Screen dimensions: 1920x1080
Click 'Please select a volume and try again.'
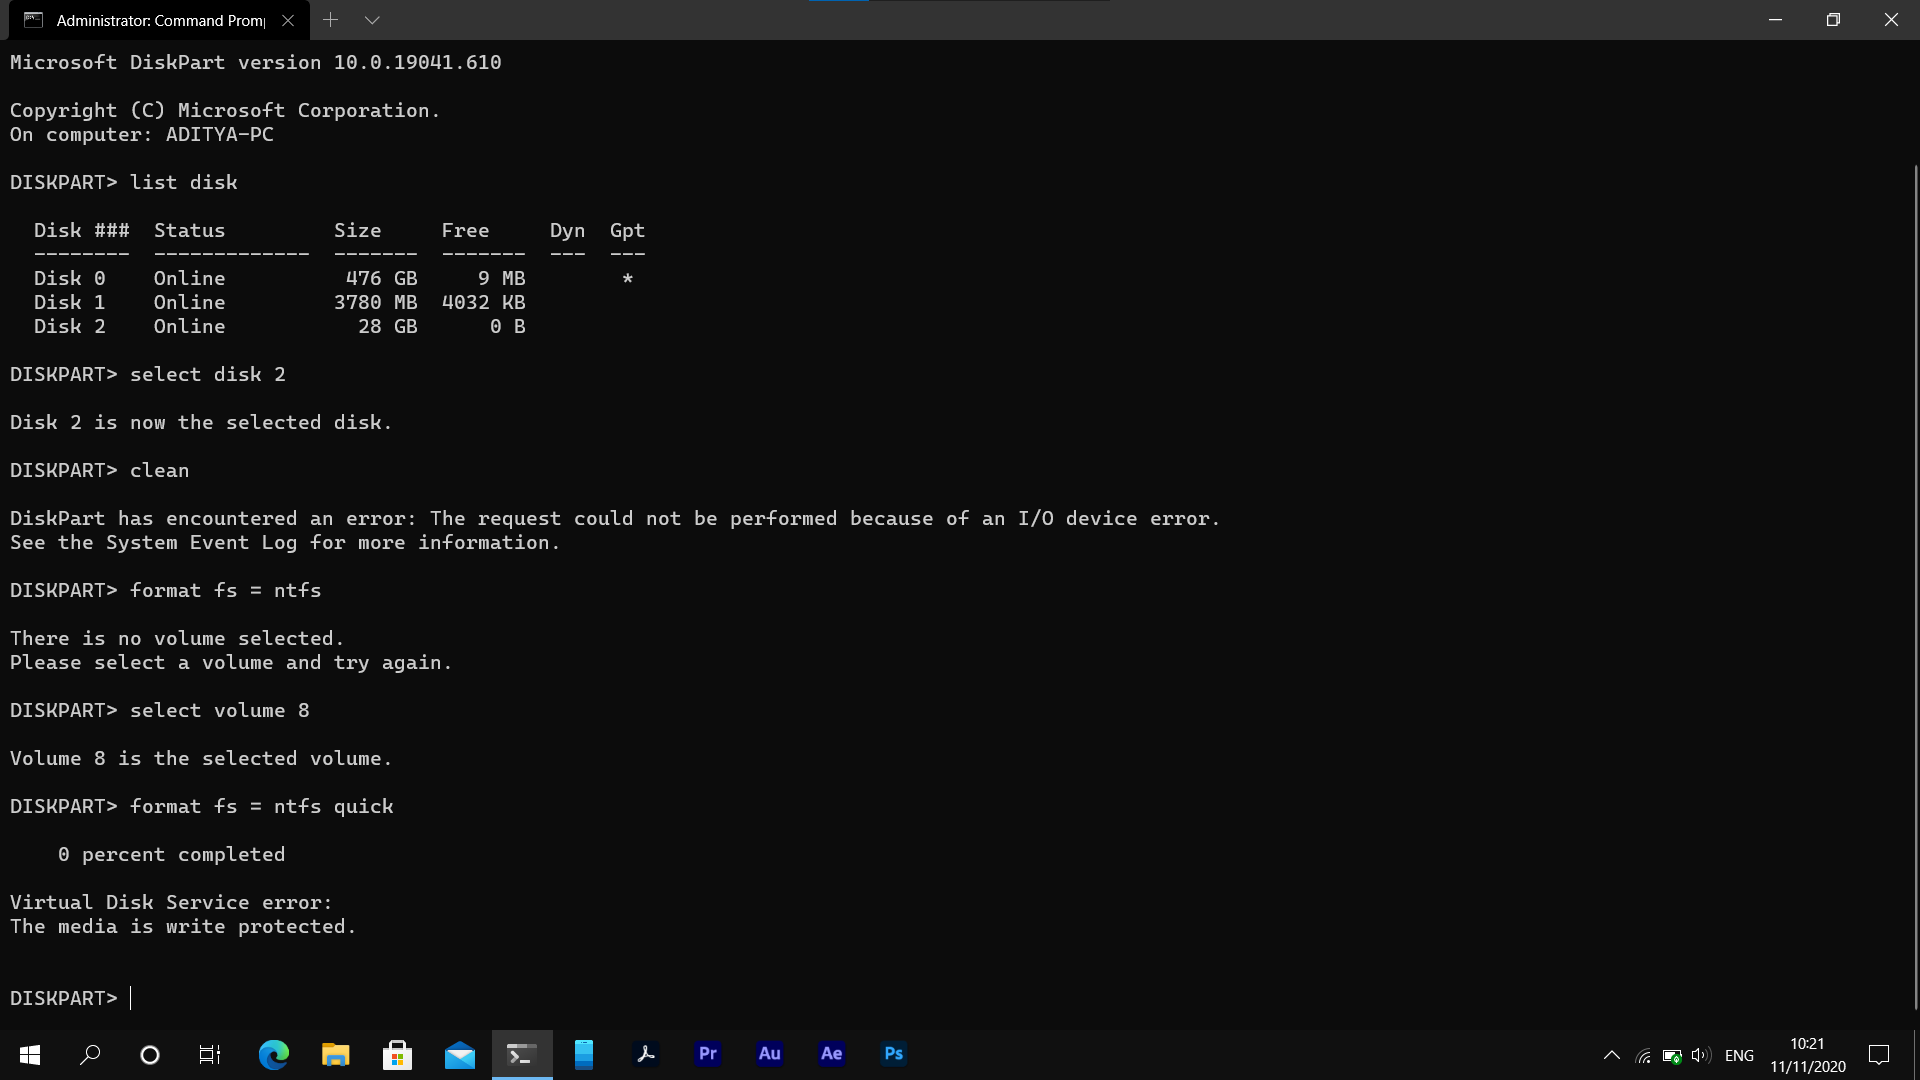click(231, 662)
